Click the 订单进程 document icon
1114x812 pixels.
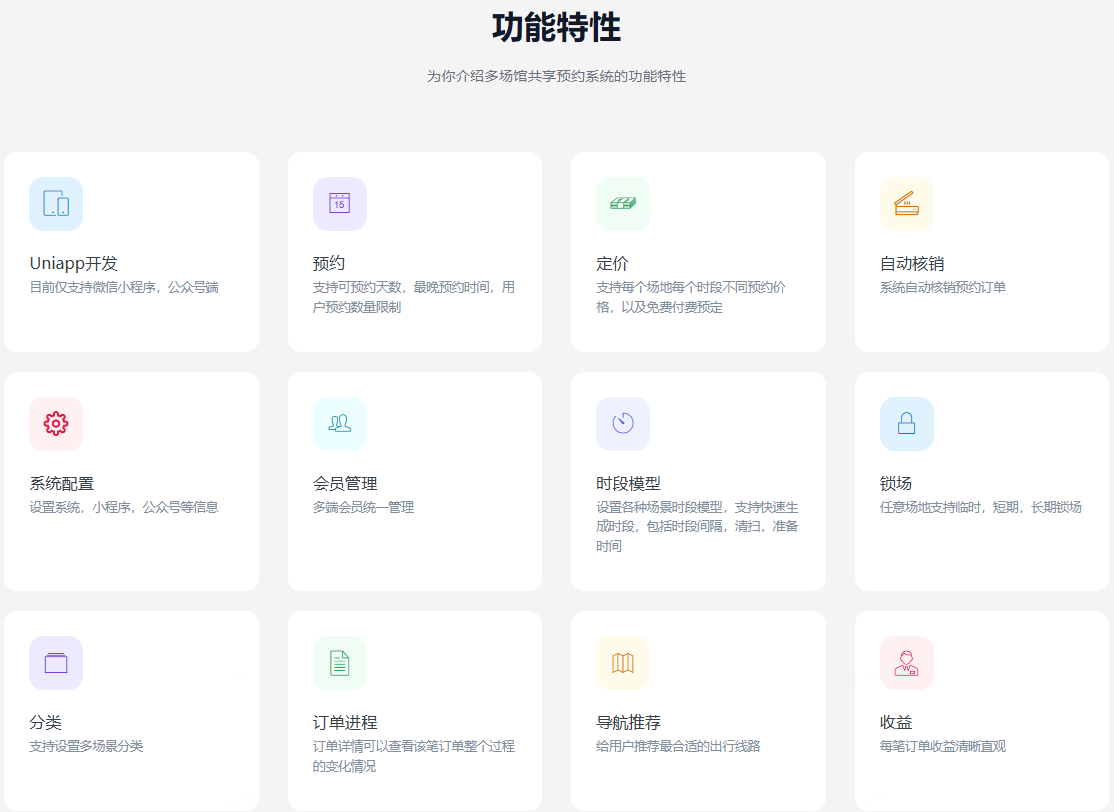tap(339, 663)
